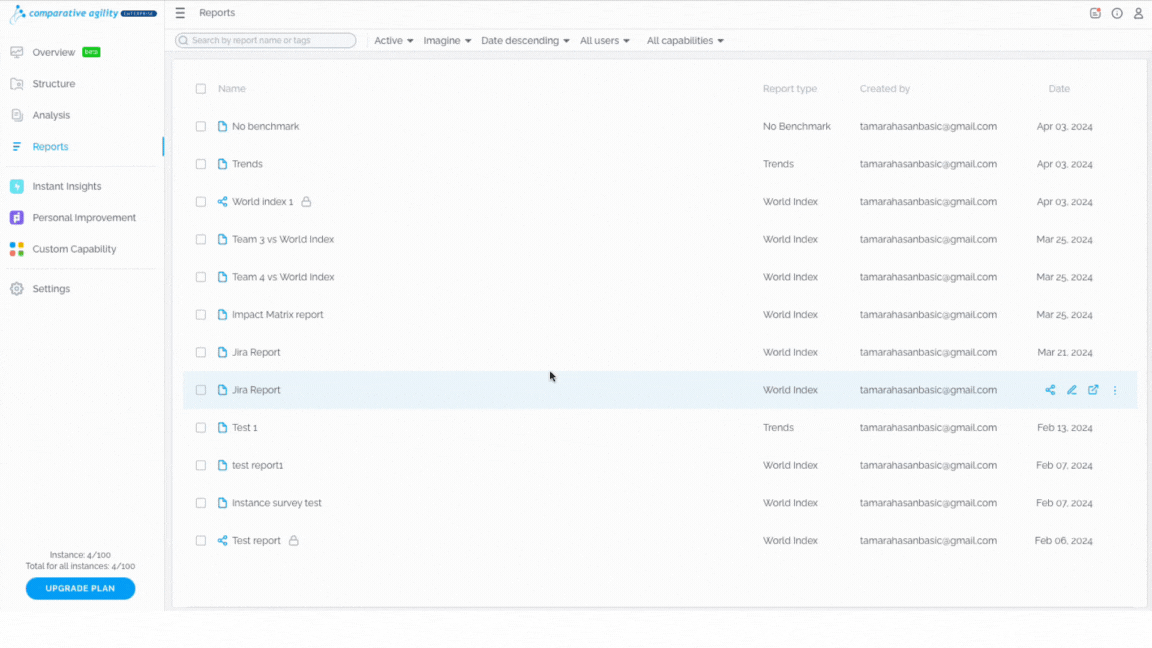Focus the report name search field
The width and height of the screenshot is (1152, 648).
point(265,40)
